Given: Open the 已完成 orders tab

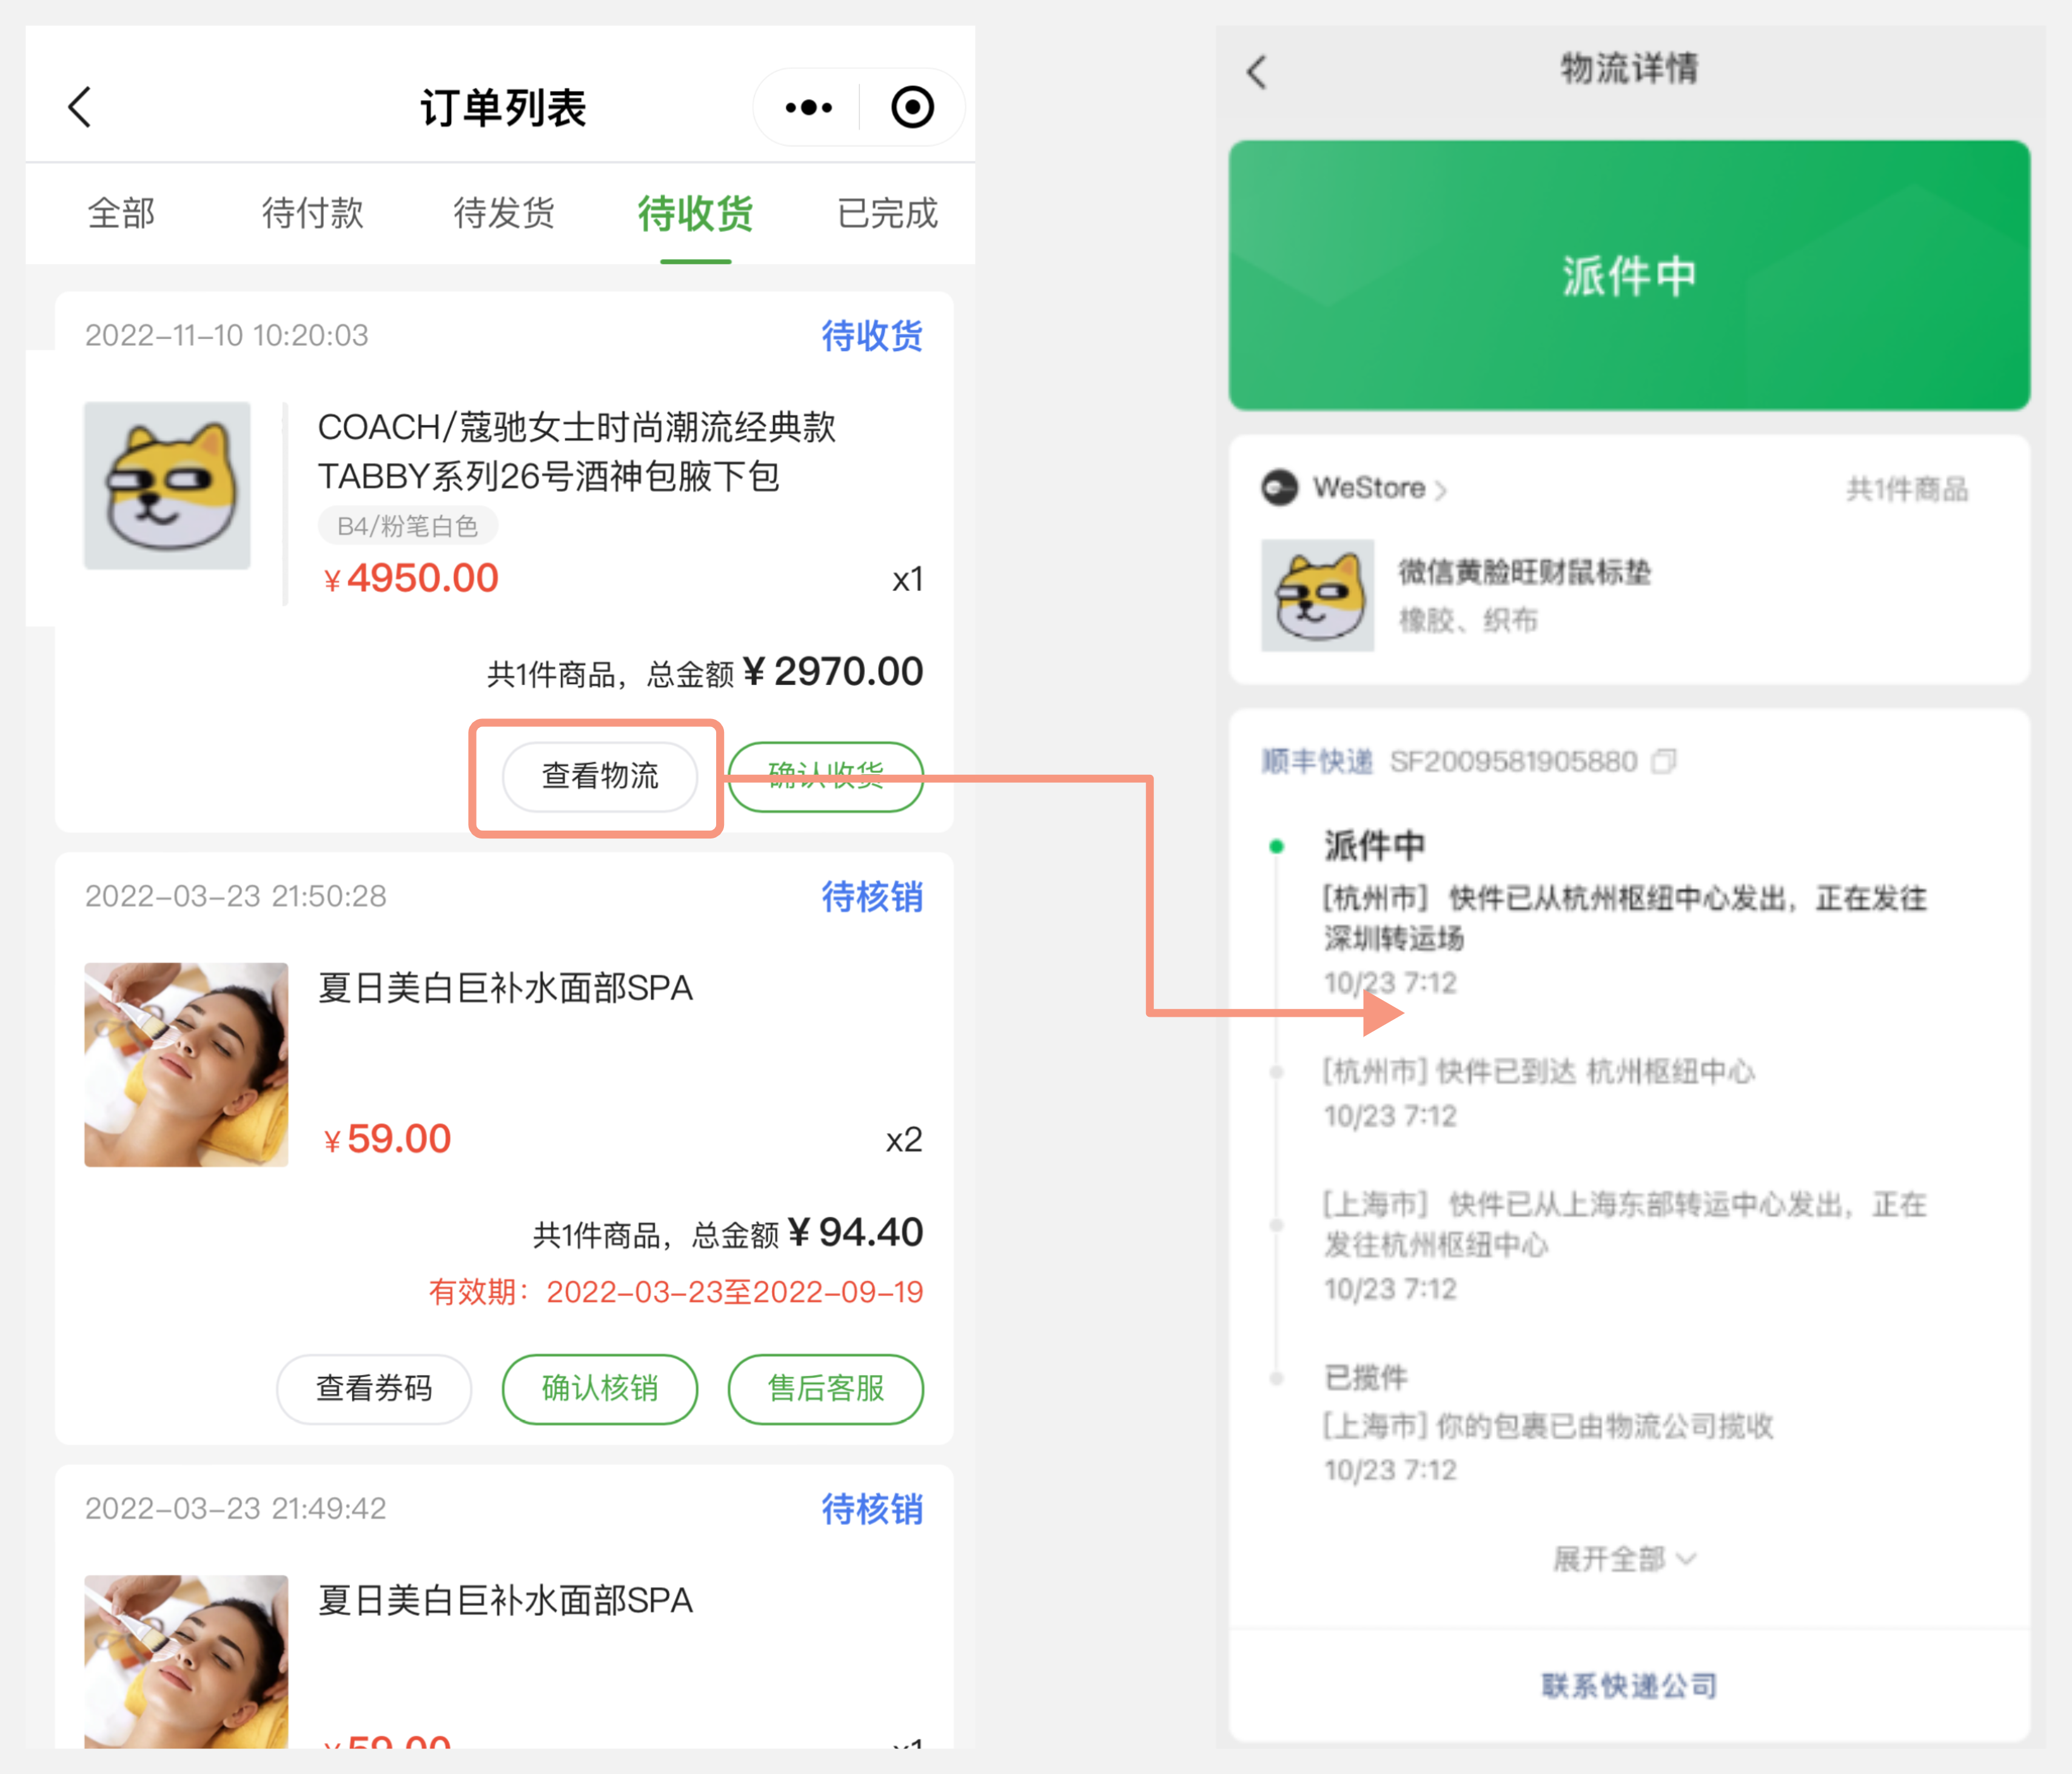Looking at the screenshot, I should (886, 213).
